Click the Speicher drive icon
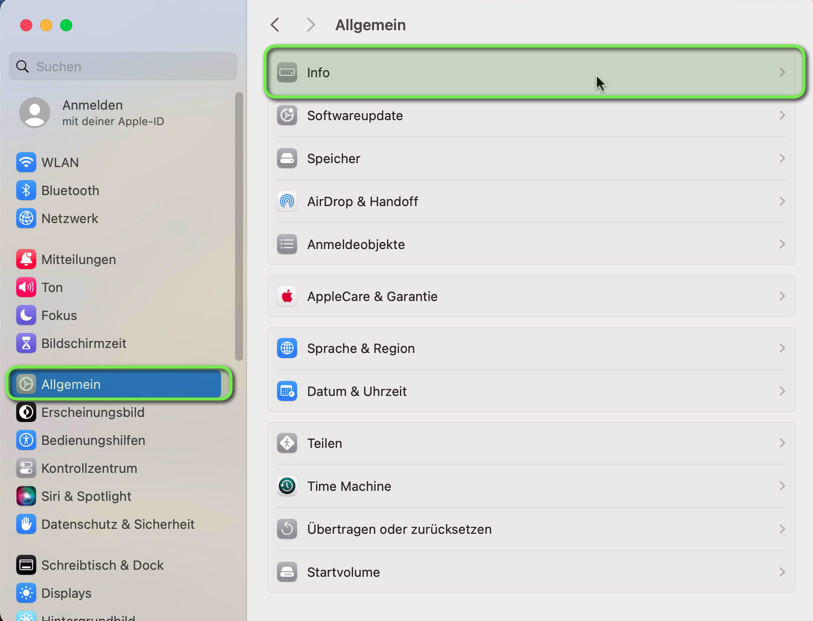Viewport: 813px width, 621px height. [x=287, y=159]
